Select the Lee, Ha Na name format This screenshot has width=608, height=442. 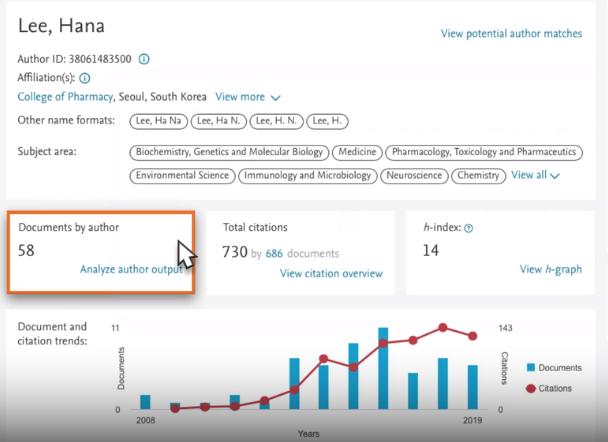[157, 121]
